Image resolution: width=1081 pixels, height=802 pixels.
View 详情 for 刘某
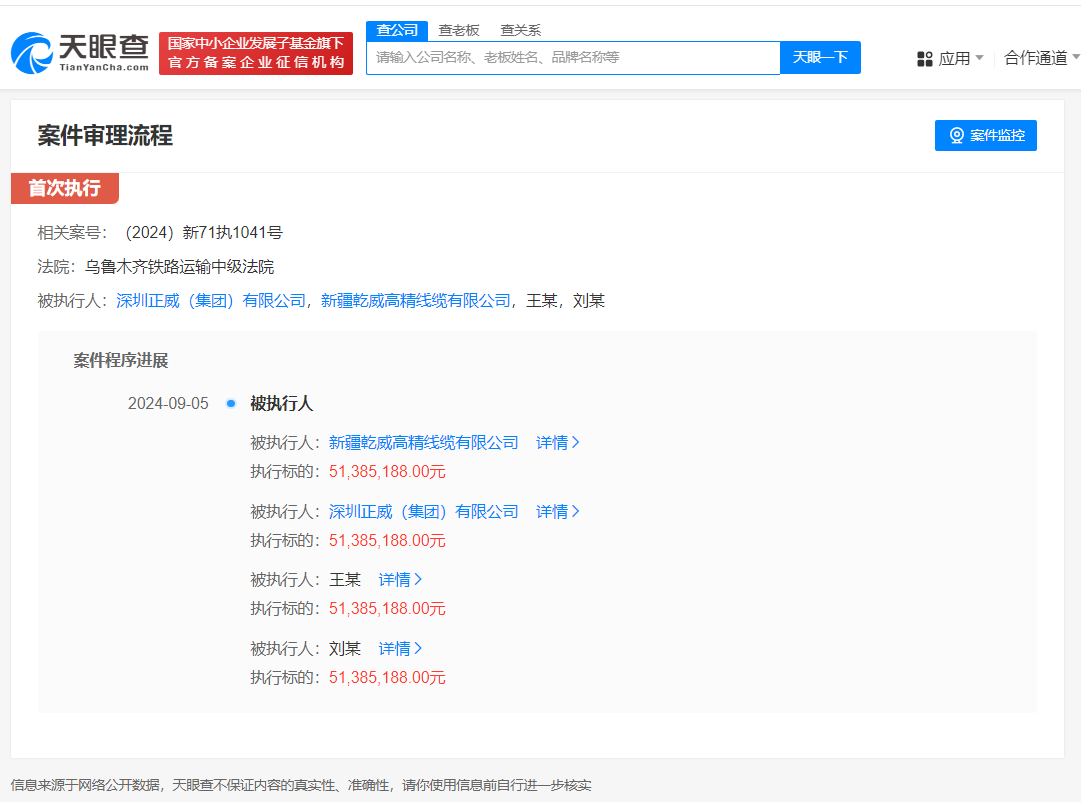[400, 649]
